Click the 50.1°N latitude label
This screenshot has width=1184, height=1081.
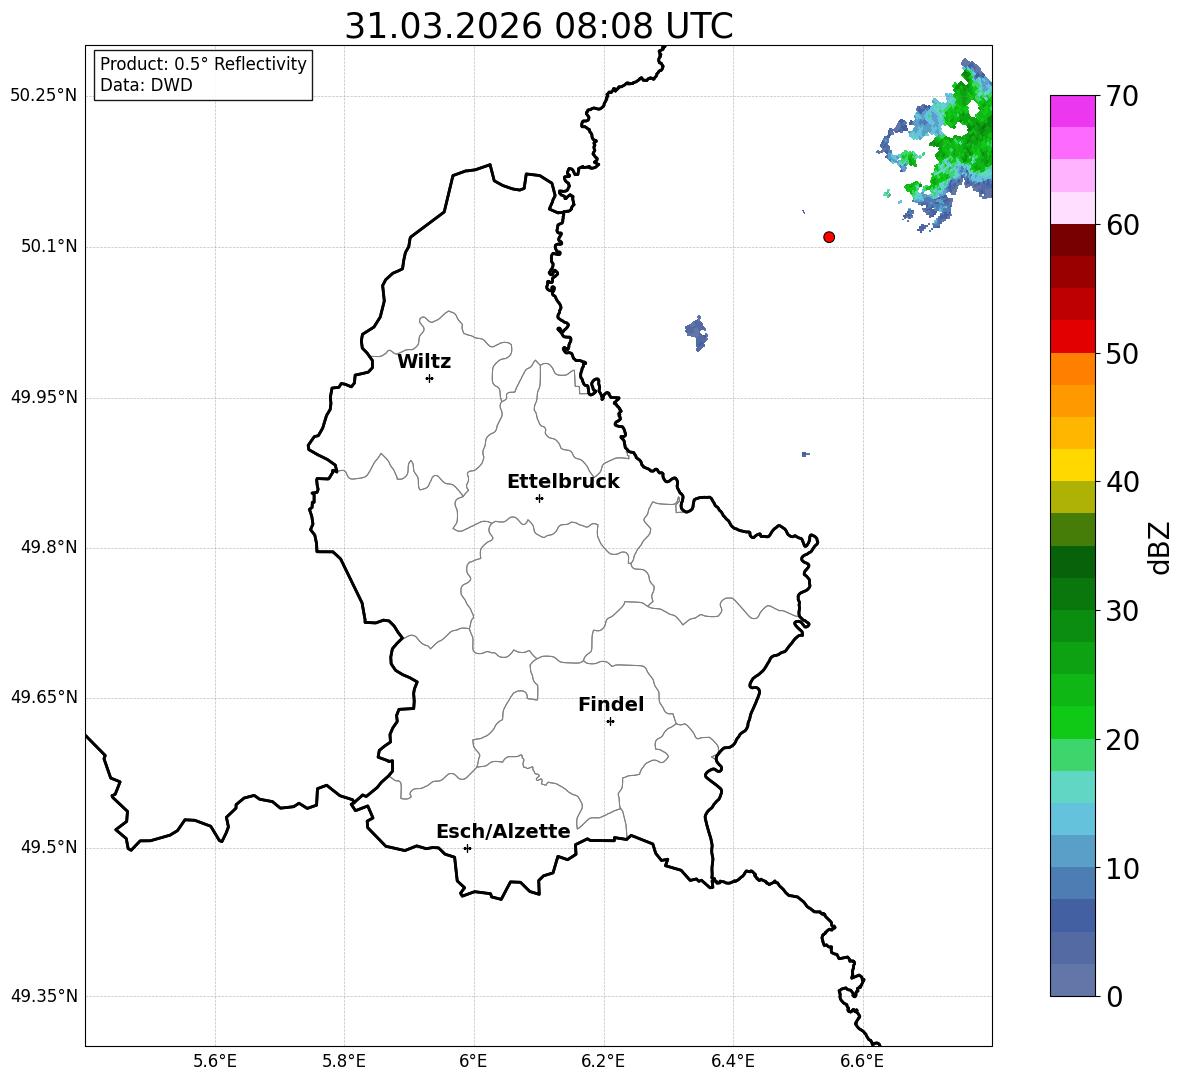pos(49,247)
